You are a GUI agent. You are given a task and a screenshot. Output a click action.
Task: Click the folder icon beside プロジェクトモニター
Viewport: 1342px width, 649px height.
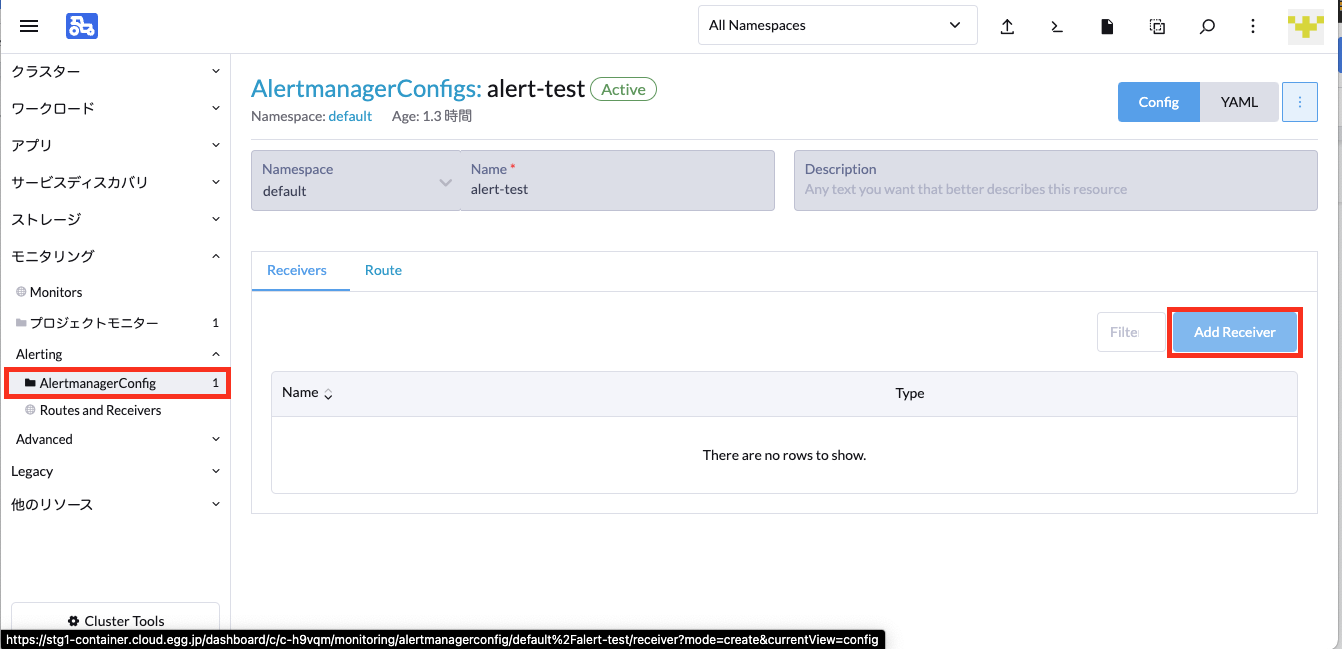tap(21, 323)
